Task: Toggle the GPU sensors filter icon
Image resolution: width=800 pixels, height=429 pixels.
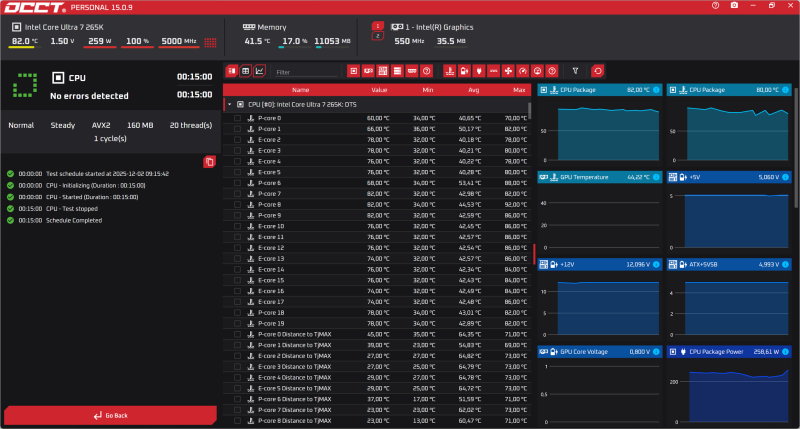Action: coord(368,71)
